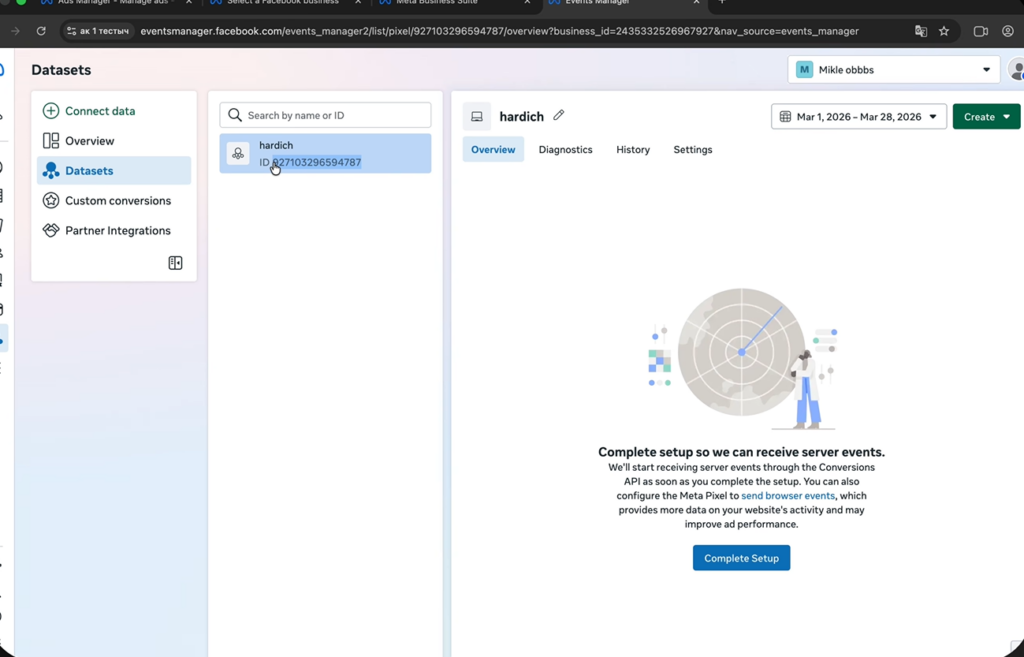Click the M avatar in account selector
The image size is (1024, 657).
(x=805, y=70)
